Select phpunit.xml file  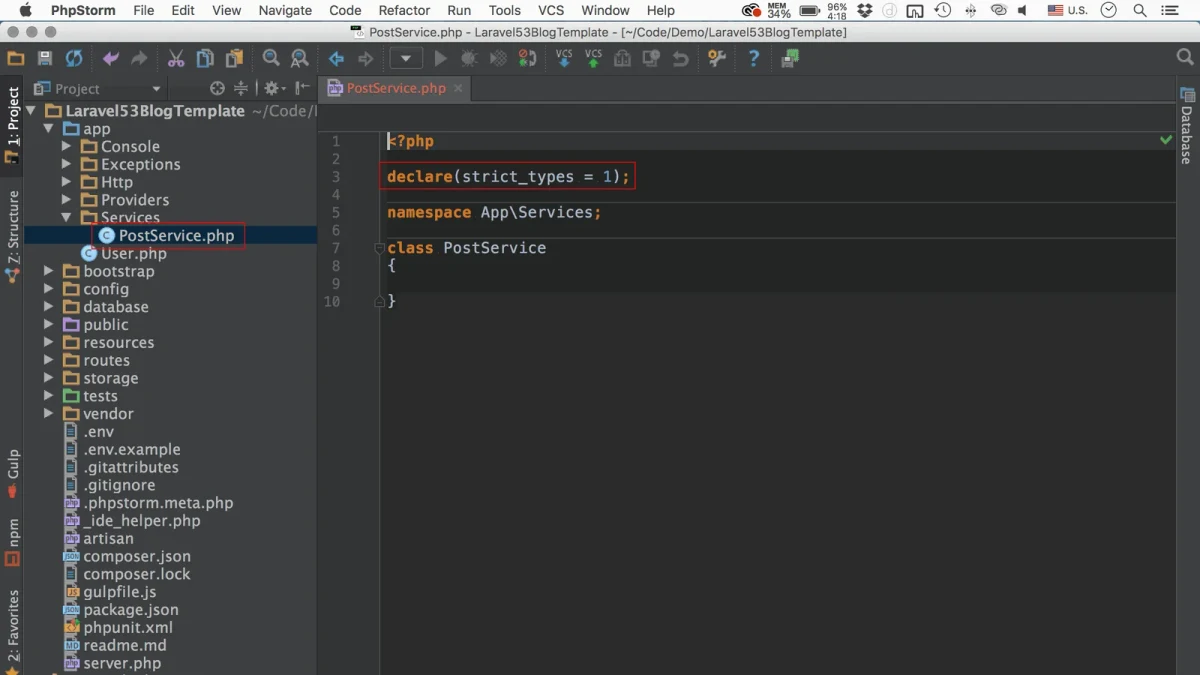click(127, 628)
